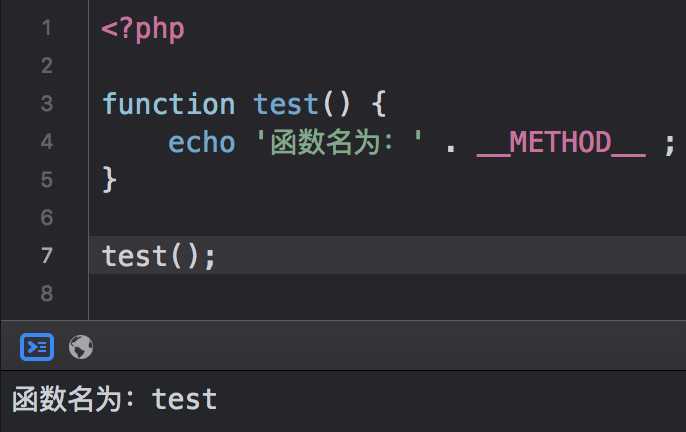
Task: Click the function keyword on line 3
Action: pos(168,104)
